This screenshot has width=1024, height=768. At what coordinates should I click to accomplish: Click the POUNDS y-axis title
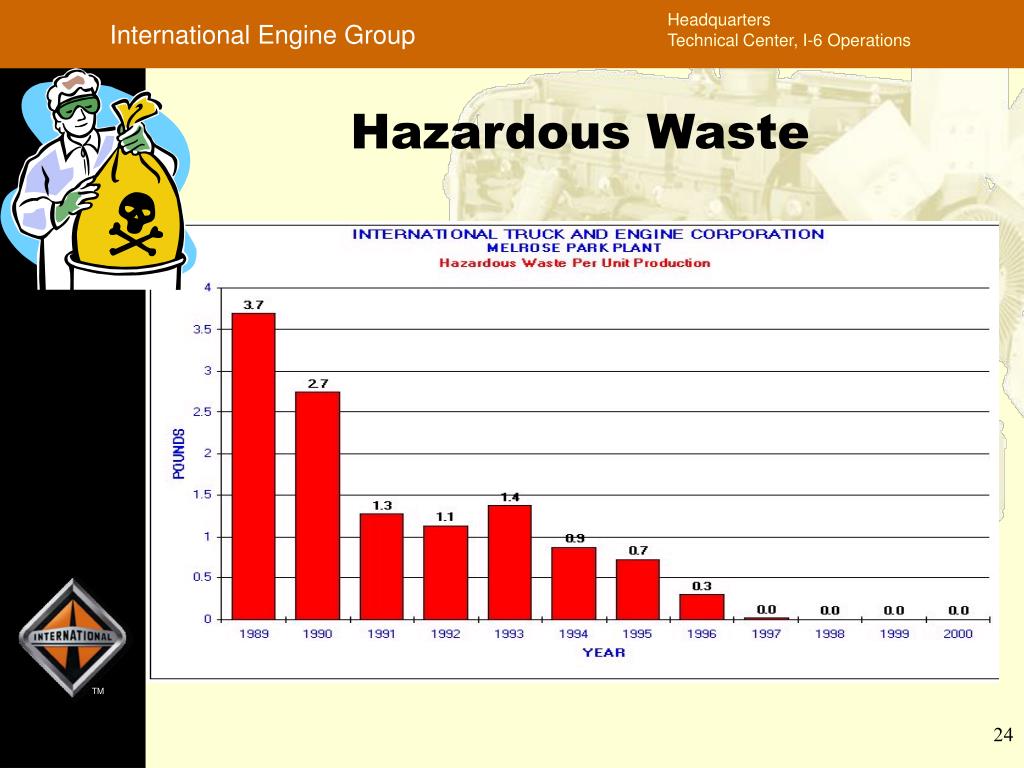tap(178, 454)
